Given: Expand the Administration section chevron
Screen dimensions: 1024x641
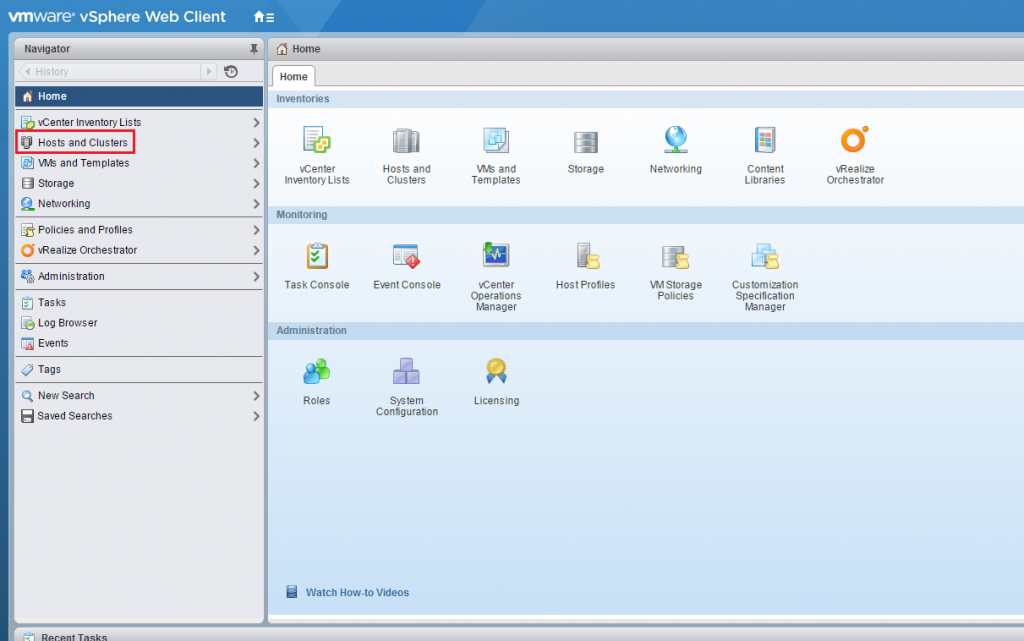Looking at the screenshot, I should tap(257, 275).
